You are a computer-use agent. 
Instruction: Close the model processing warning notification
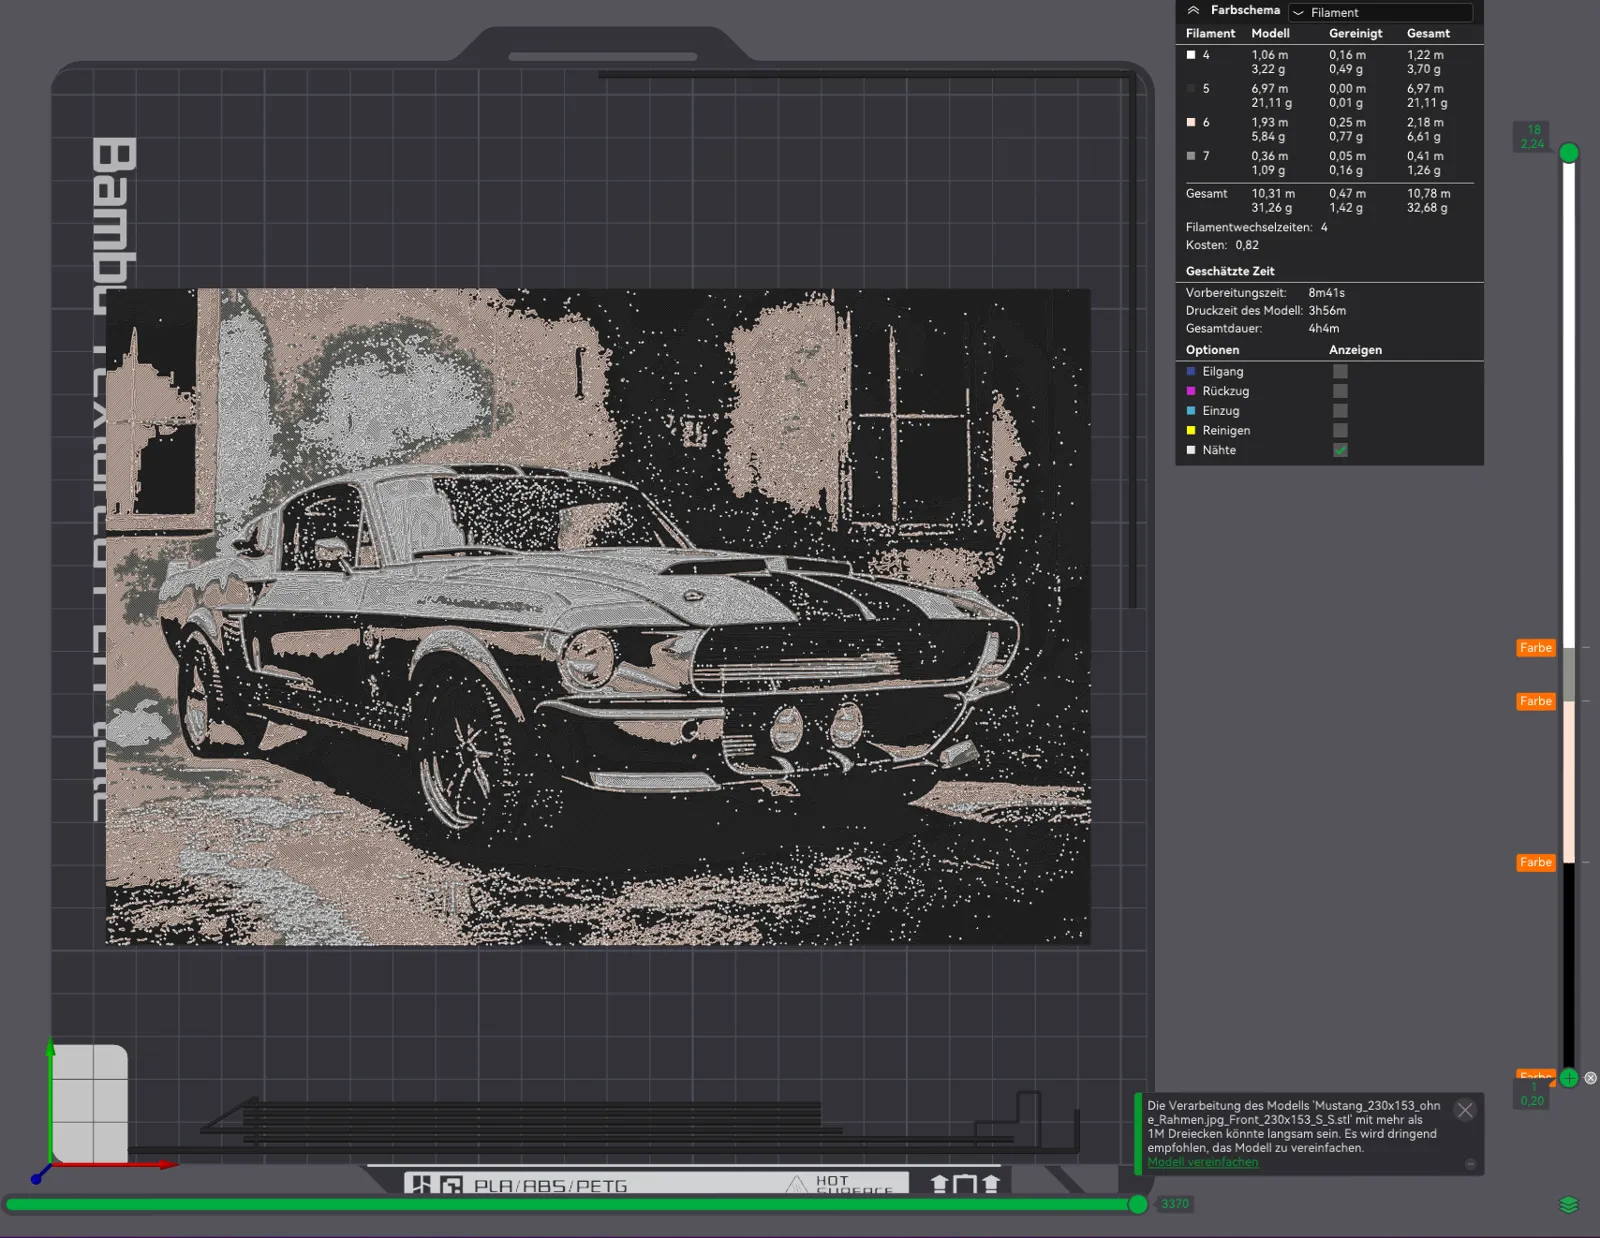(1465, 1110)
